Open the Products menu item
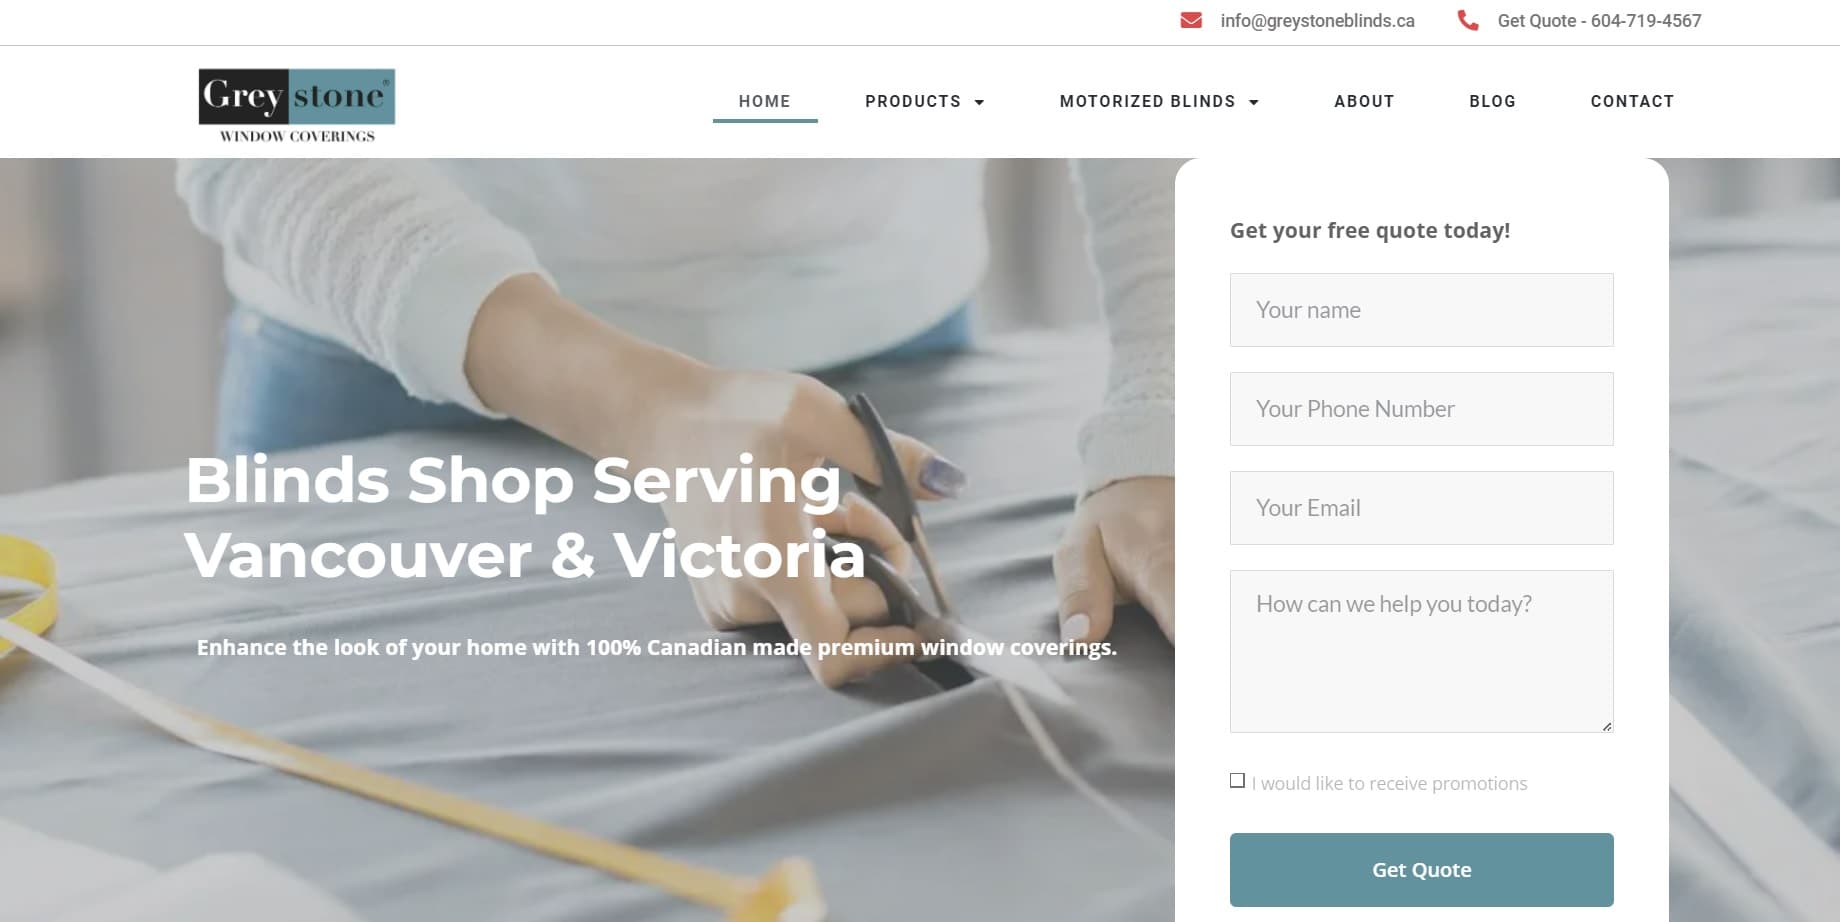 coord(913,101)
